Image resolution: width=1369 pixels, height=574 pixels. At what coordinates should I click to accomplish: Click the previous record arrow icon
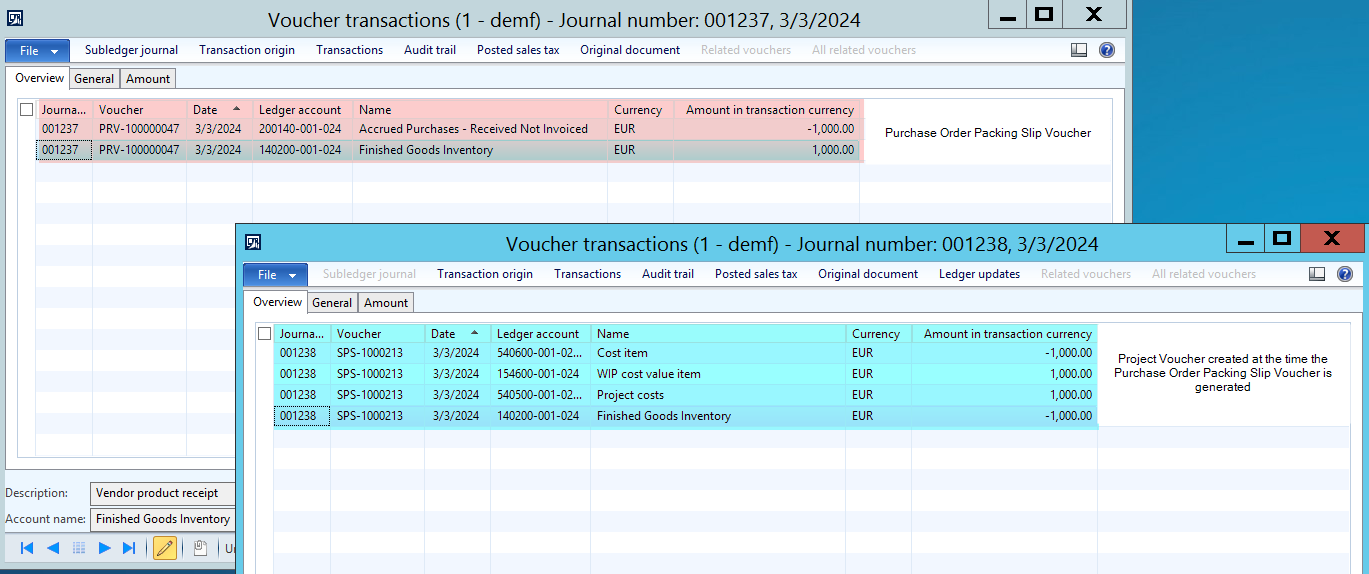[x=53, y=548]
